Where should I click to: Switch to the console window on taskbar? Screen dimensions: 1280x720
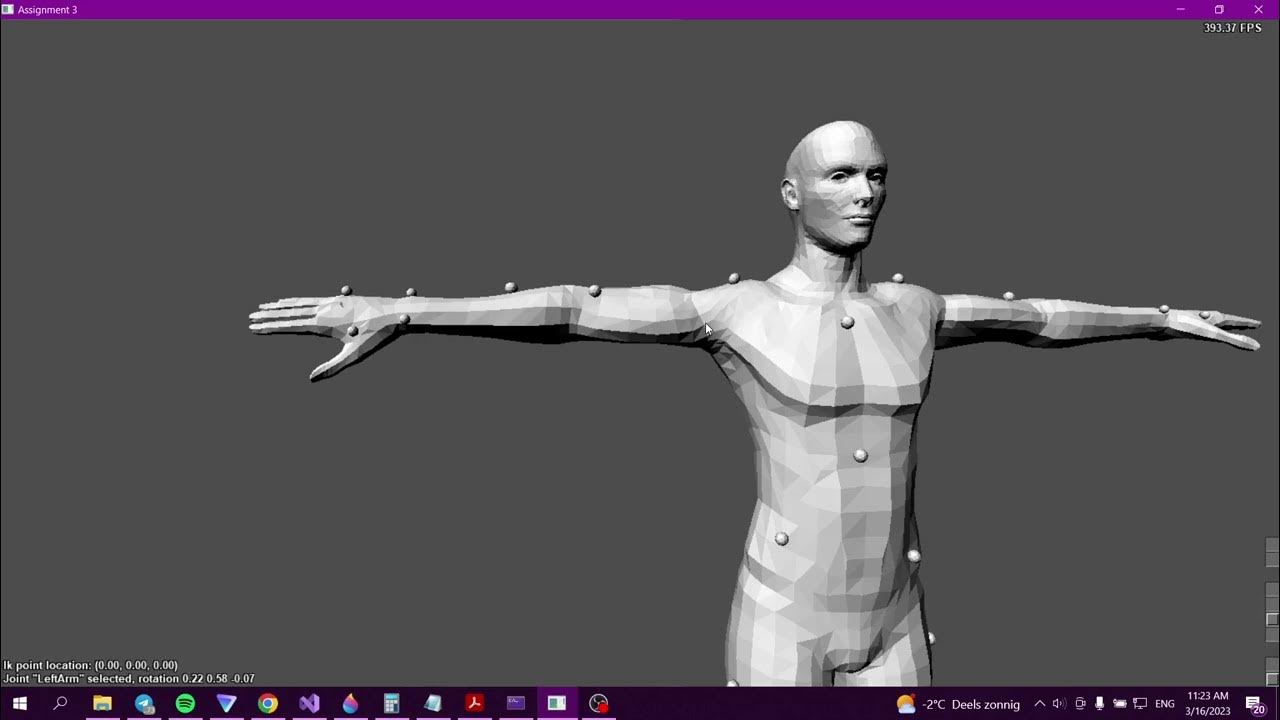[x=516, y=703]
